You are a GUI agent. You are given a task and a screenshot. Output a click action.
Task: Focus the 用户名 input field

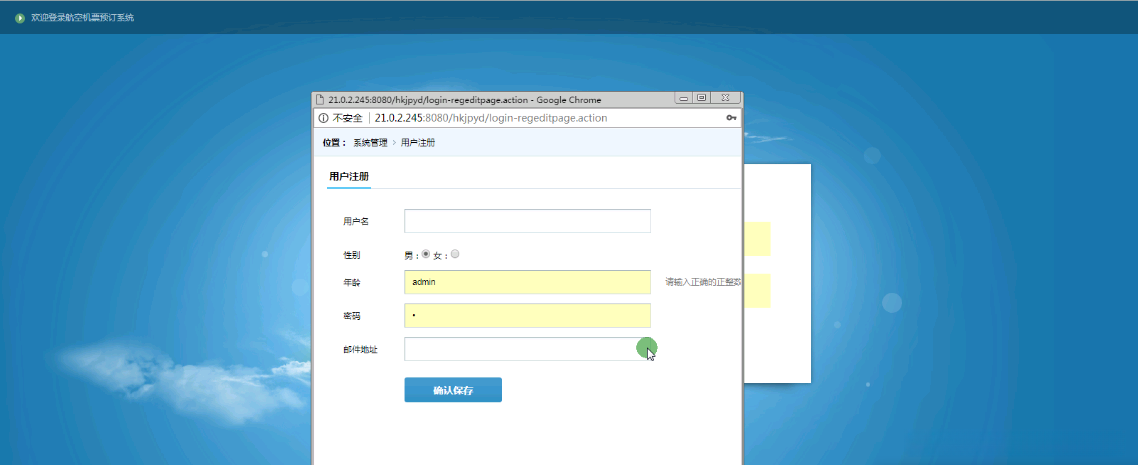coord(527,221)
